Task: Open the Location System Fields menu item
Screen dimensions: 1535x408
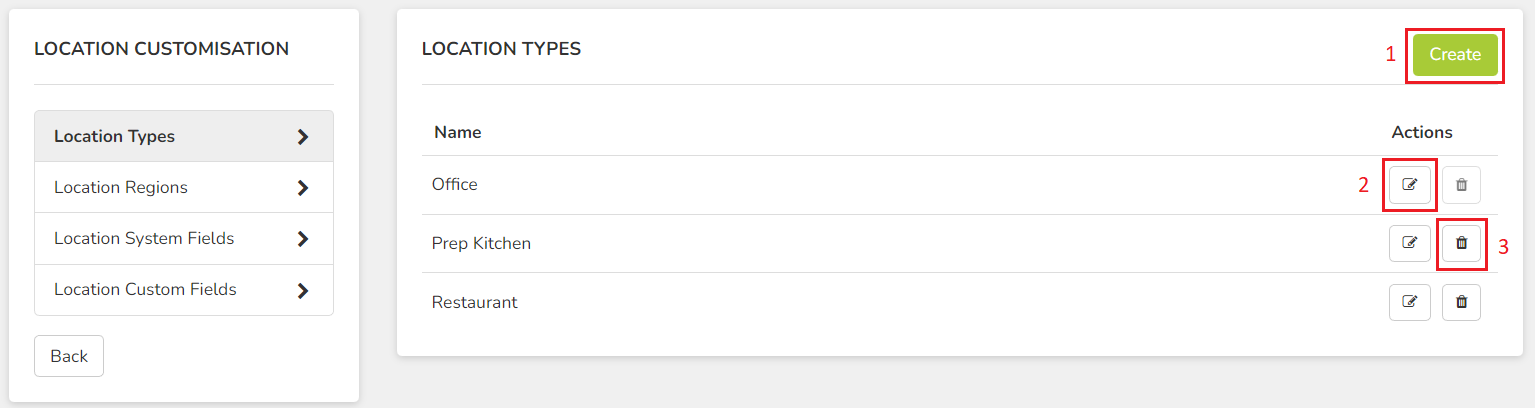Action: (184, 239)
